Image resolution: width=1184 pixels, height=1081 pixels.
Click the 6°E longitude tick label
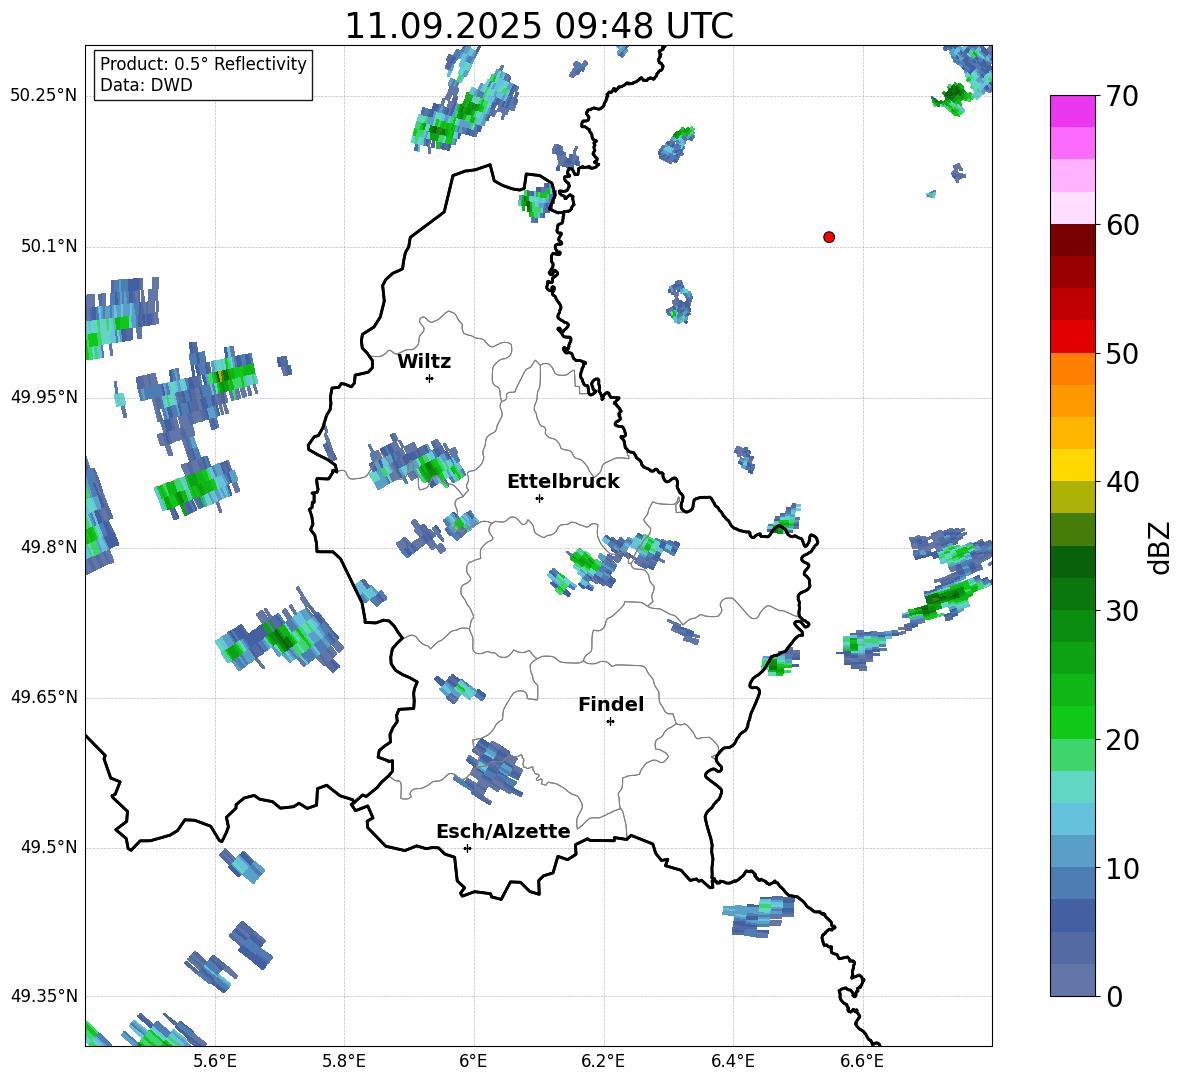pyautogui.click(x=473, y=1060)
